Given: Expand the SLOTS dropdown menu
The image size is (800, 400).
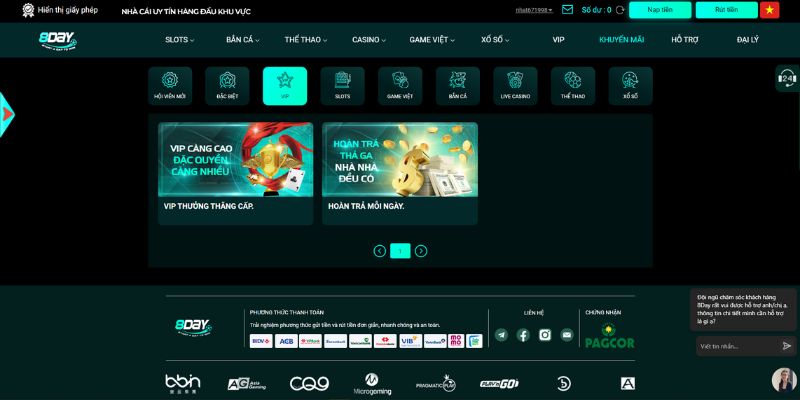Looking at the screenshot, I should (x=179, y=40).
